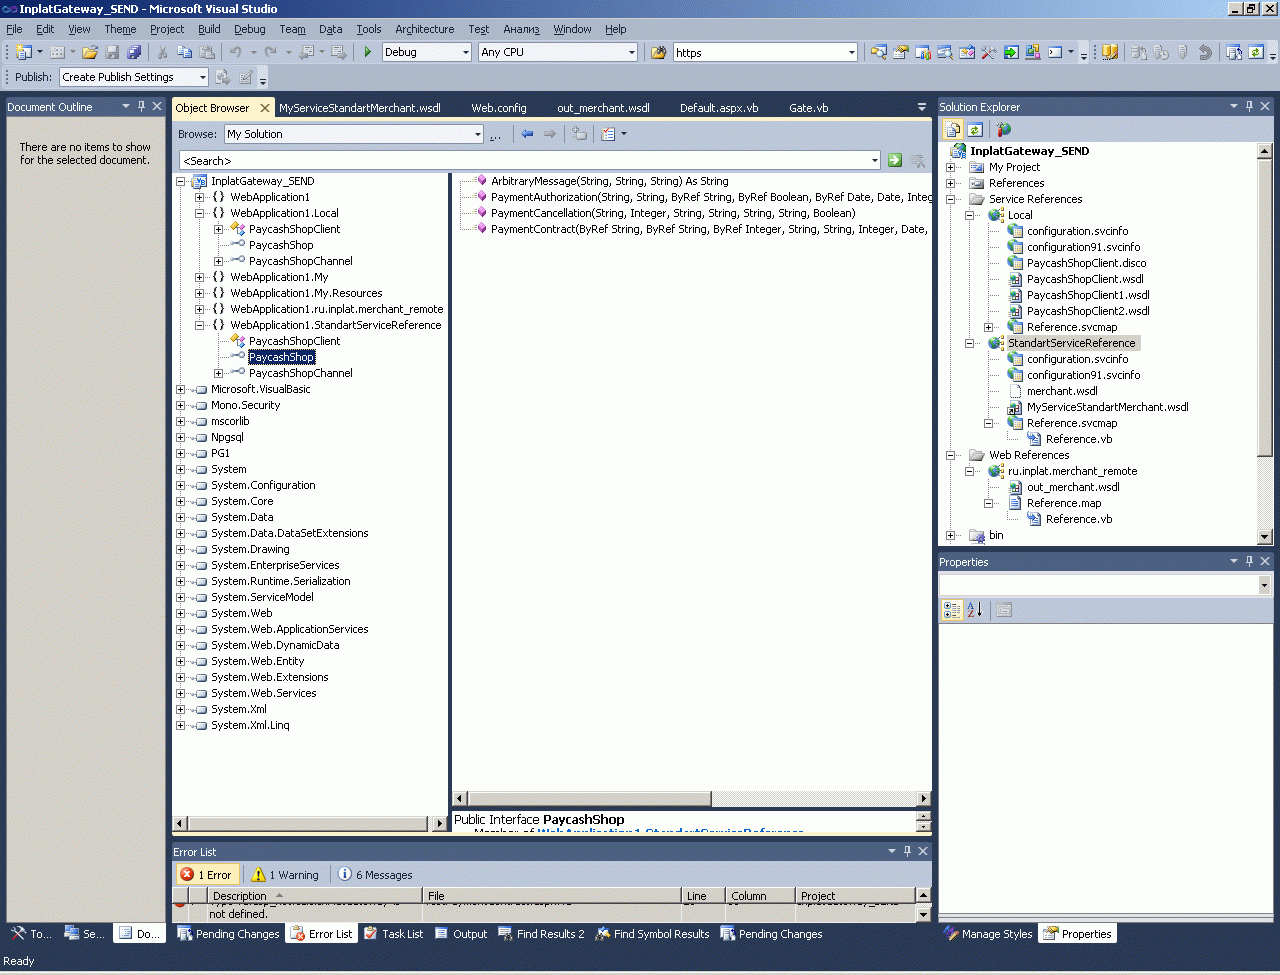Run the Object Browser search green arrow
The width and height of the screenshot is (1280, 975).
click(x=895, y=160)
